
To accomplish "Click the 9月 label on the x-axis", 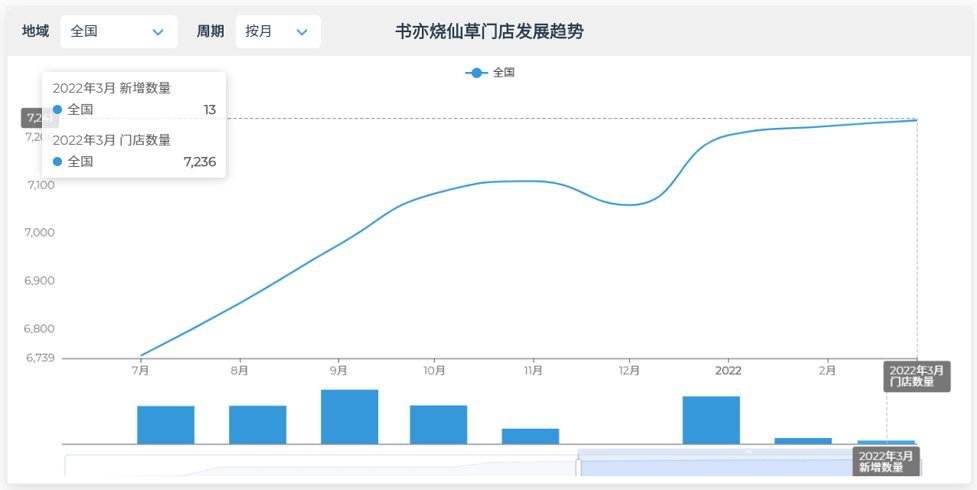I will tap(338, 370).
